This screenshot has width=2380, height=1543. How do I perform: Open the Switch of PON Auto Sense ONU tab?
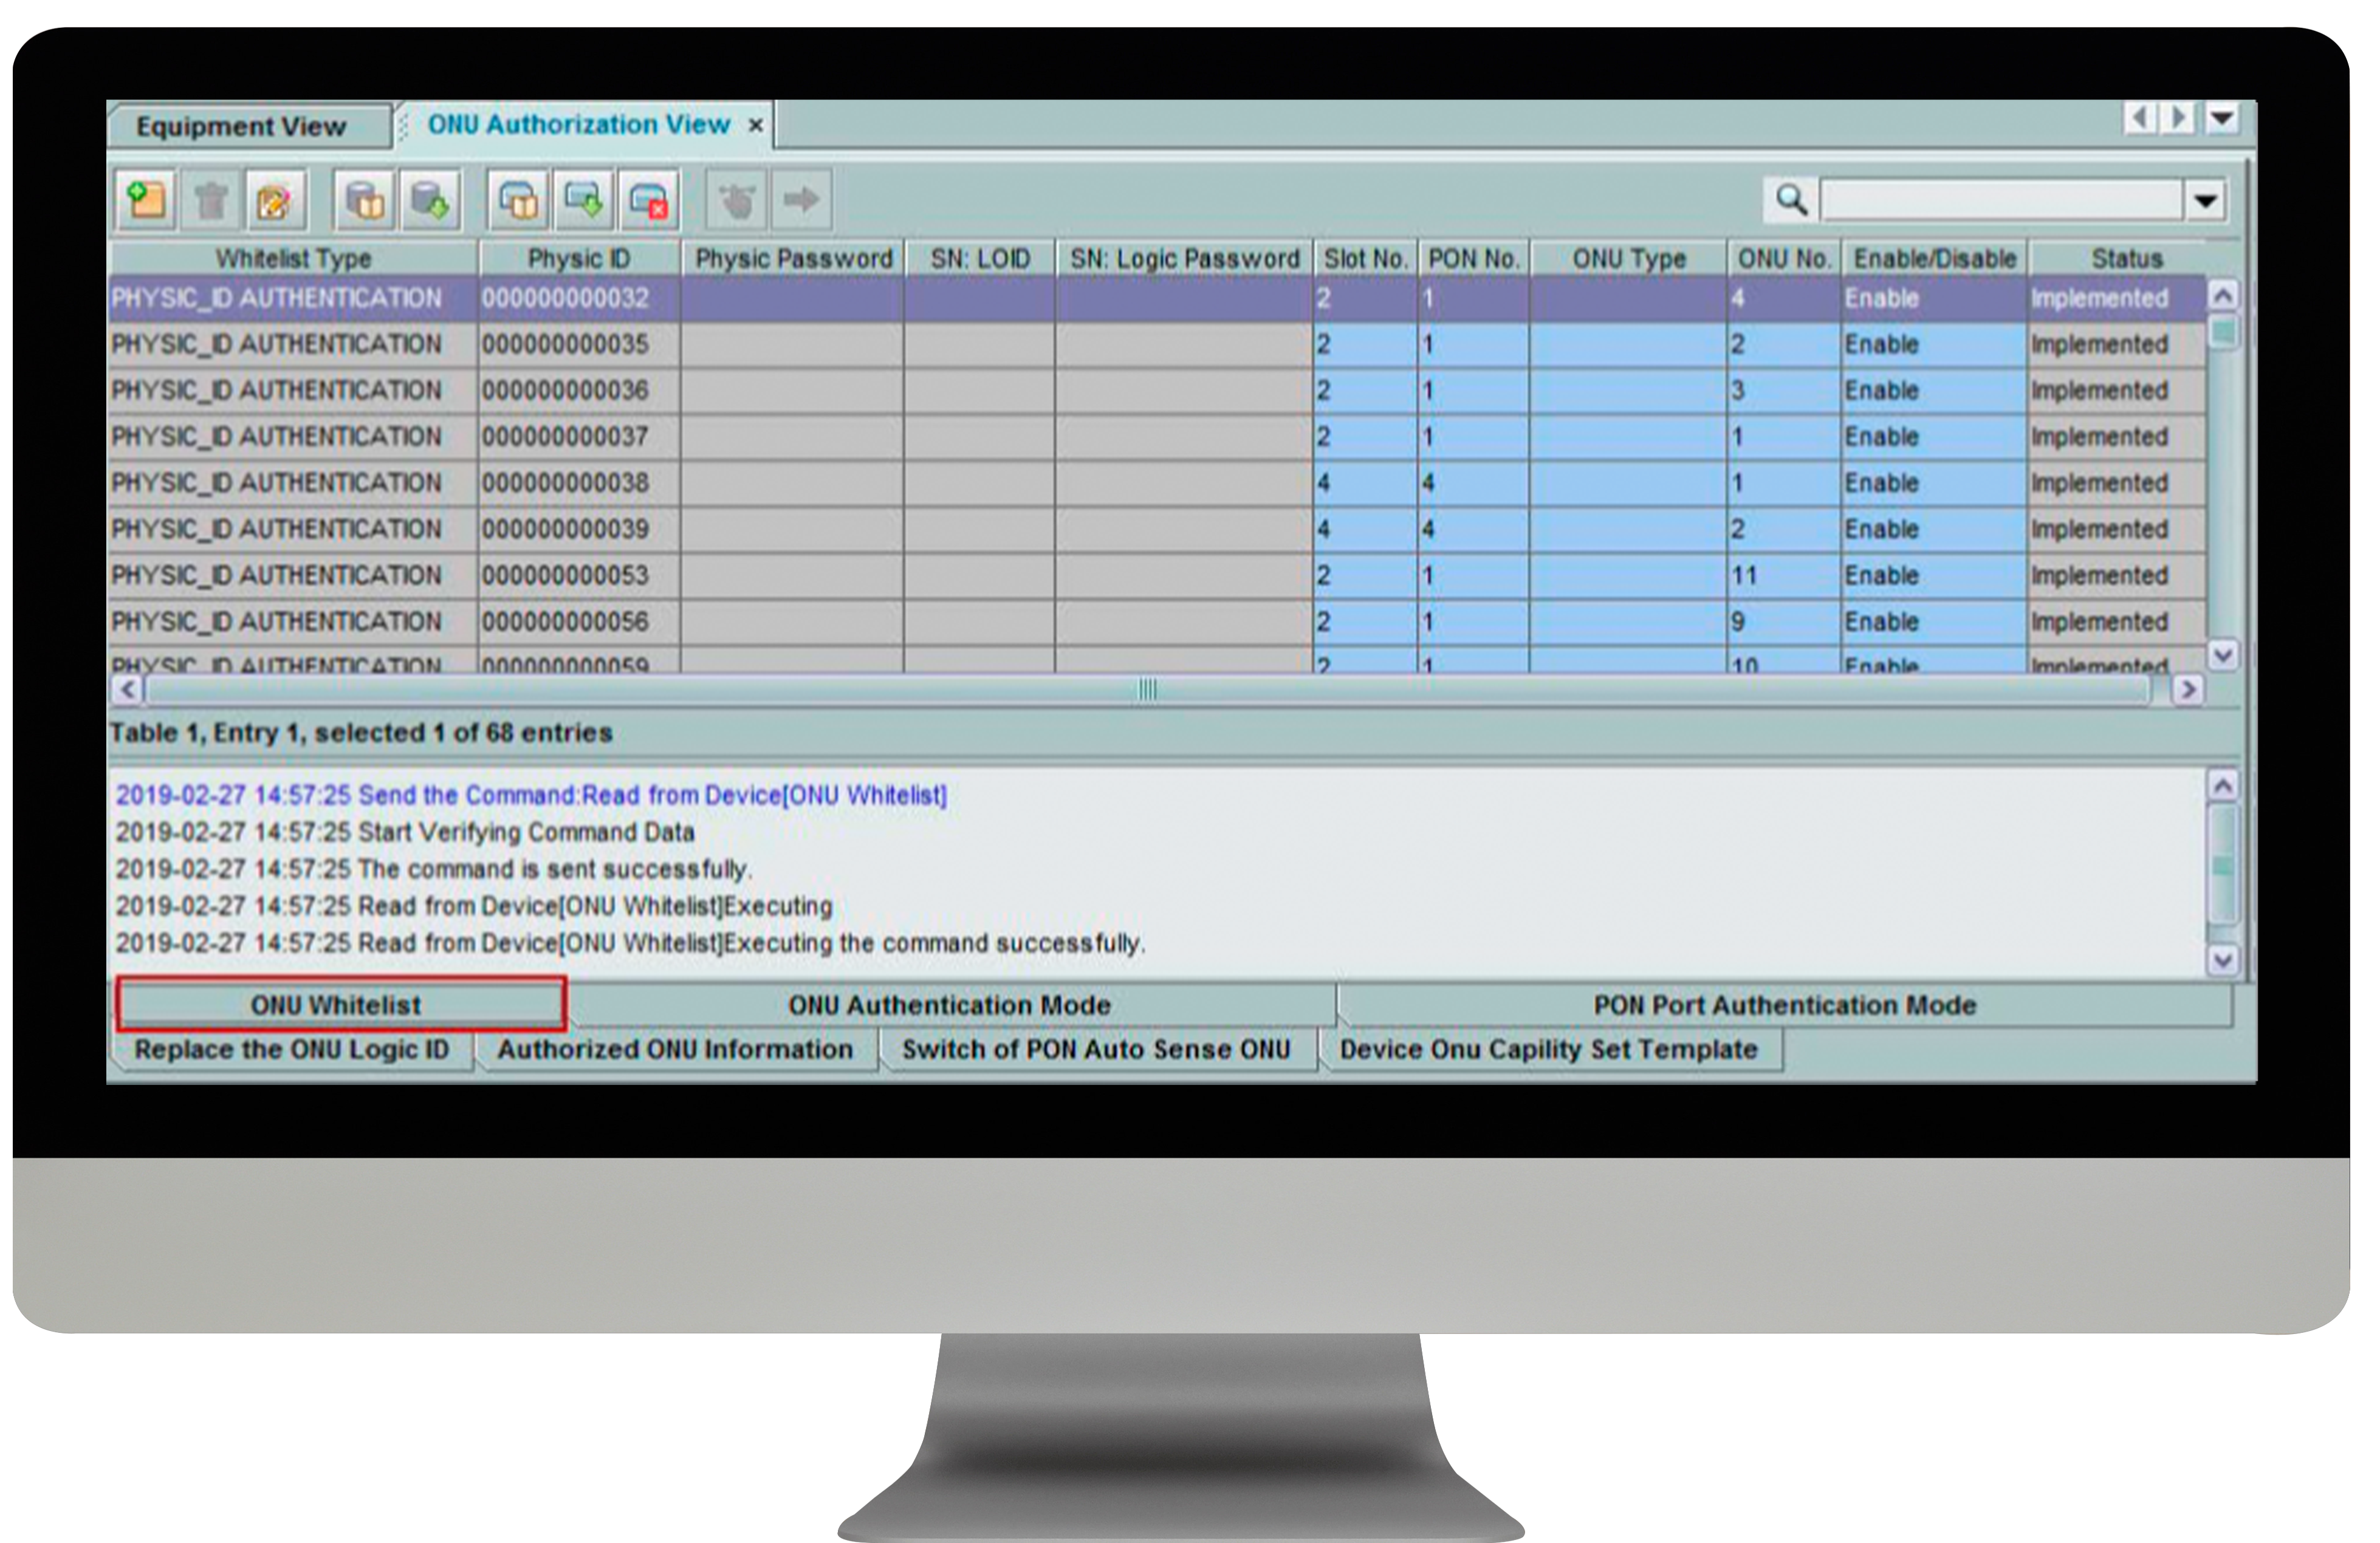(1097, 1050)
